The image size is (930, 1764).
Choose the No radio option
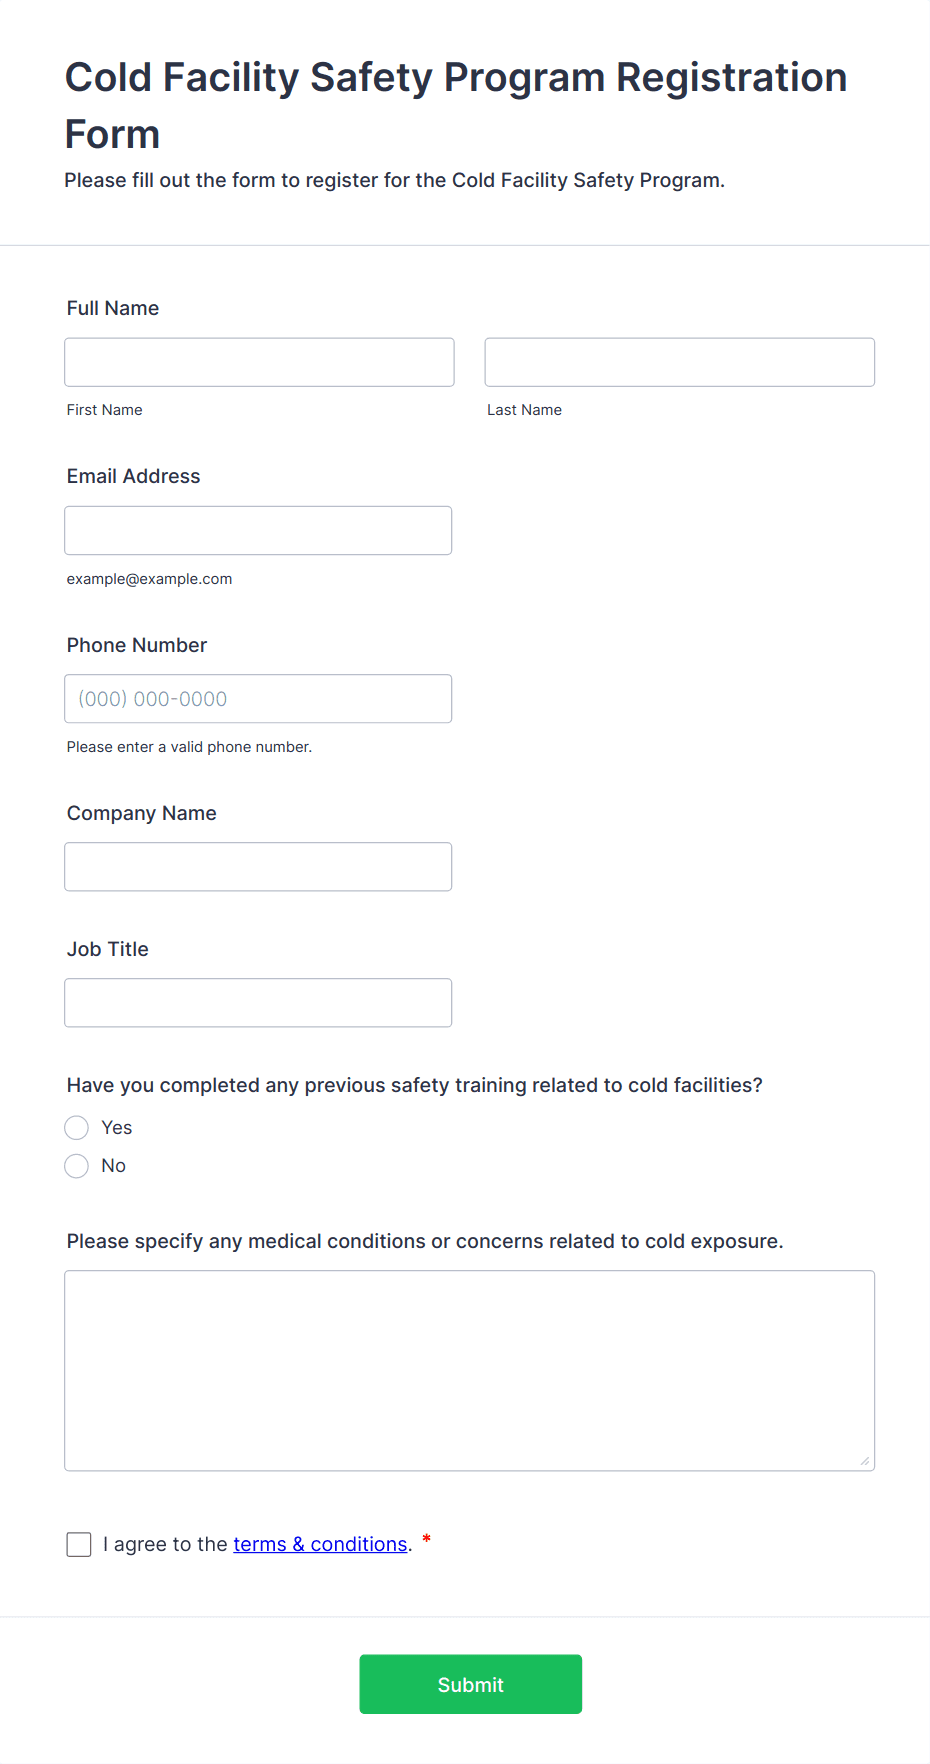pos(77,1166)
